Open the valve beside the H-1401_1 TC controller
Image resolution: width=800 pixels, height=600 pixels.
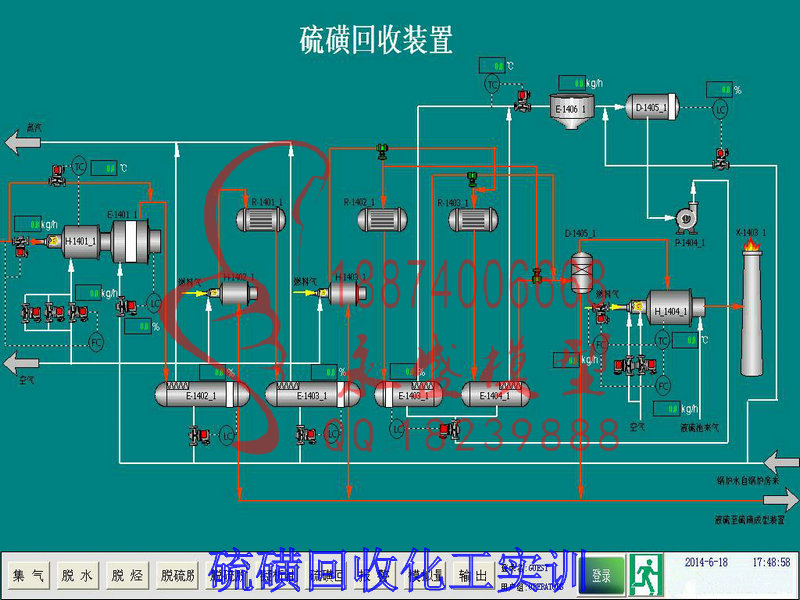coord(57,175)
